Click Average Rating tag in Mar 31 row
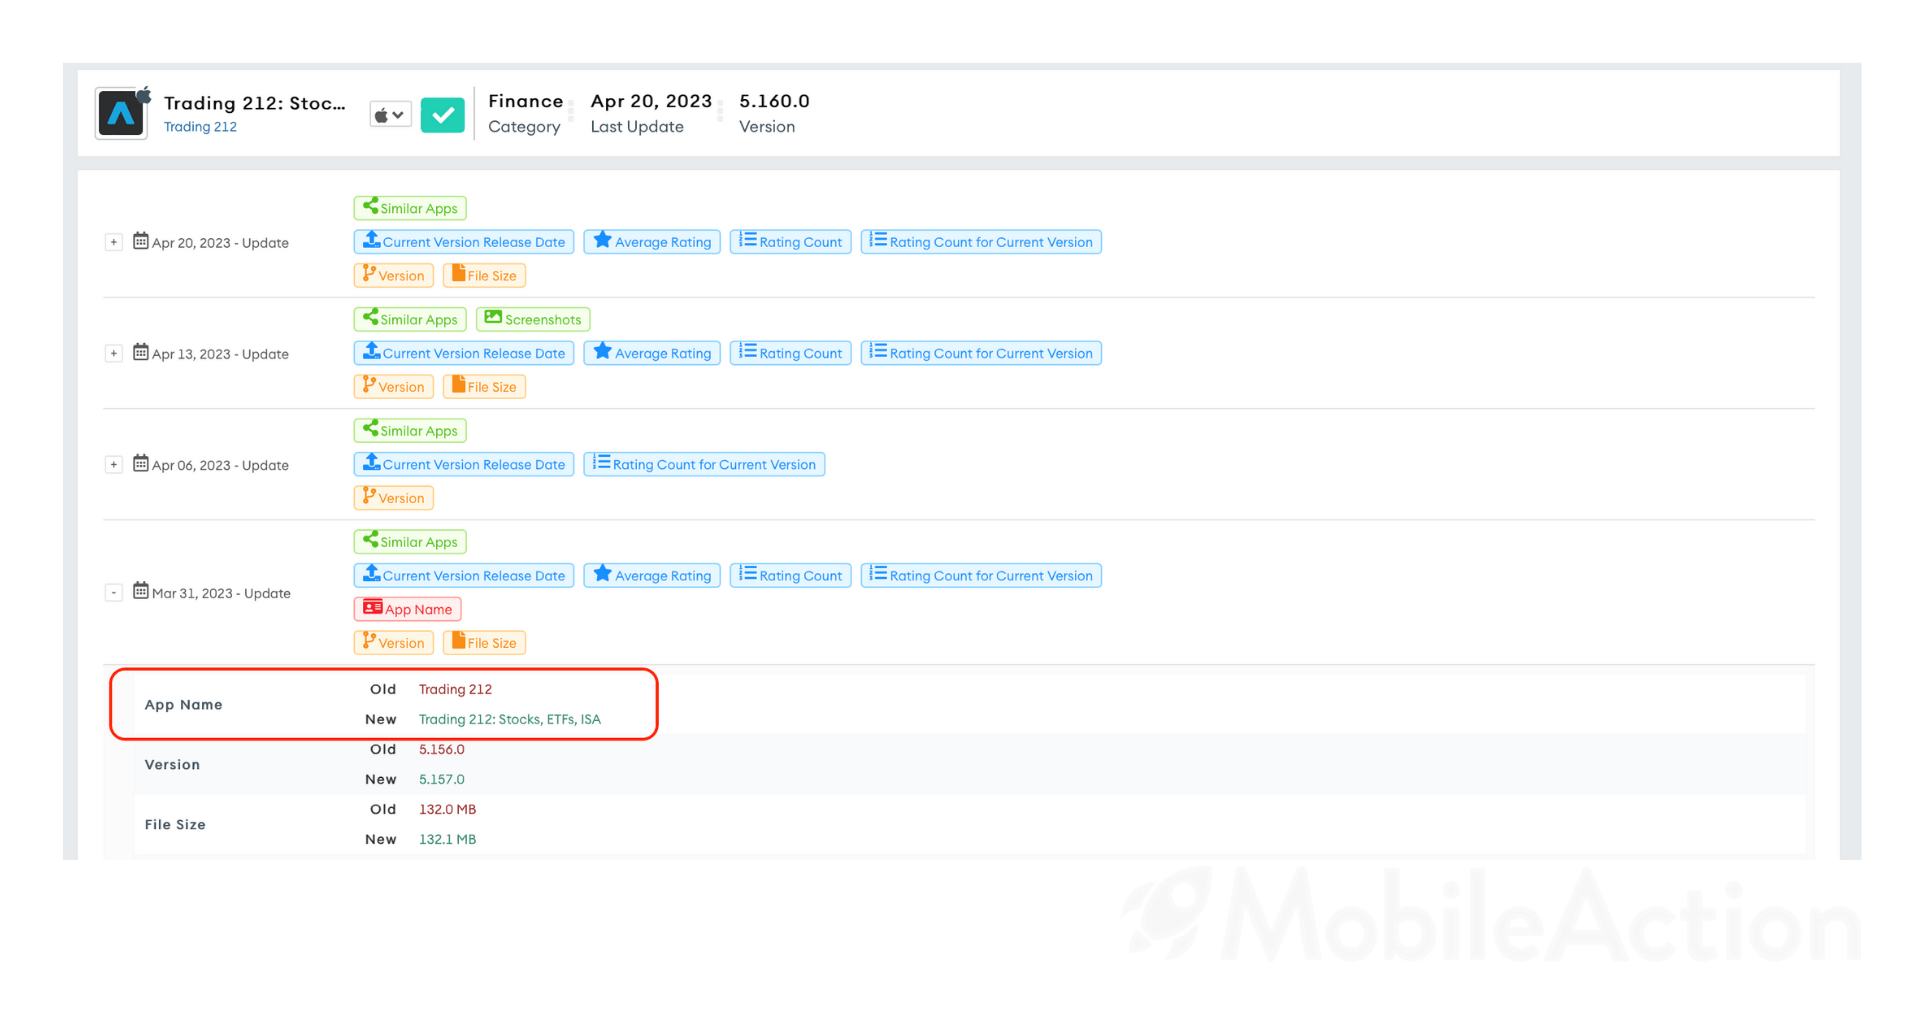The image size is (1925, 1026). pos(652,575)
